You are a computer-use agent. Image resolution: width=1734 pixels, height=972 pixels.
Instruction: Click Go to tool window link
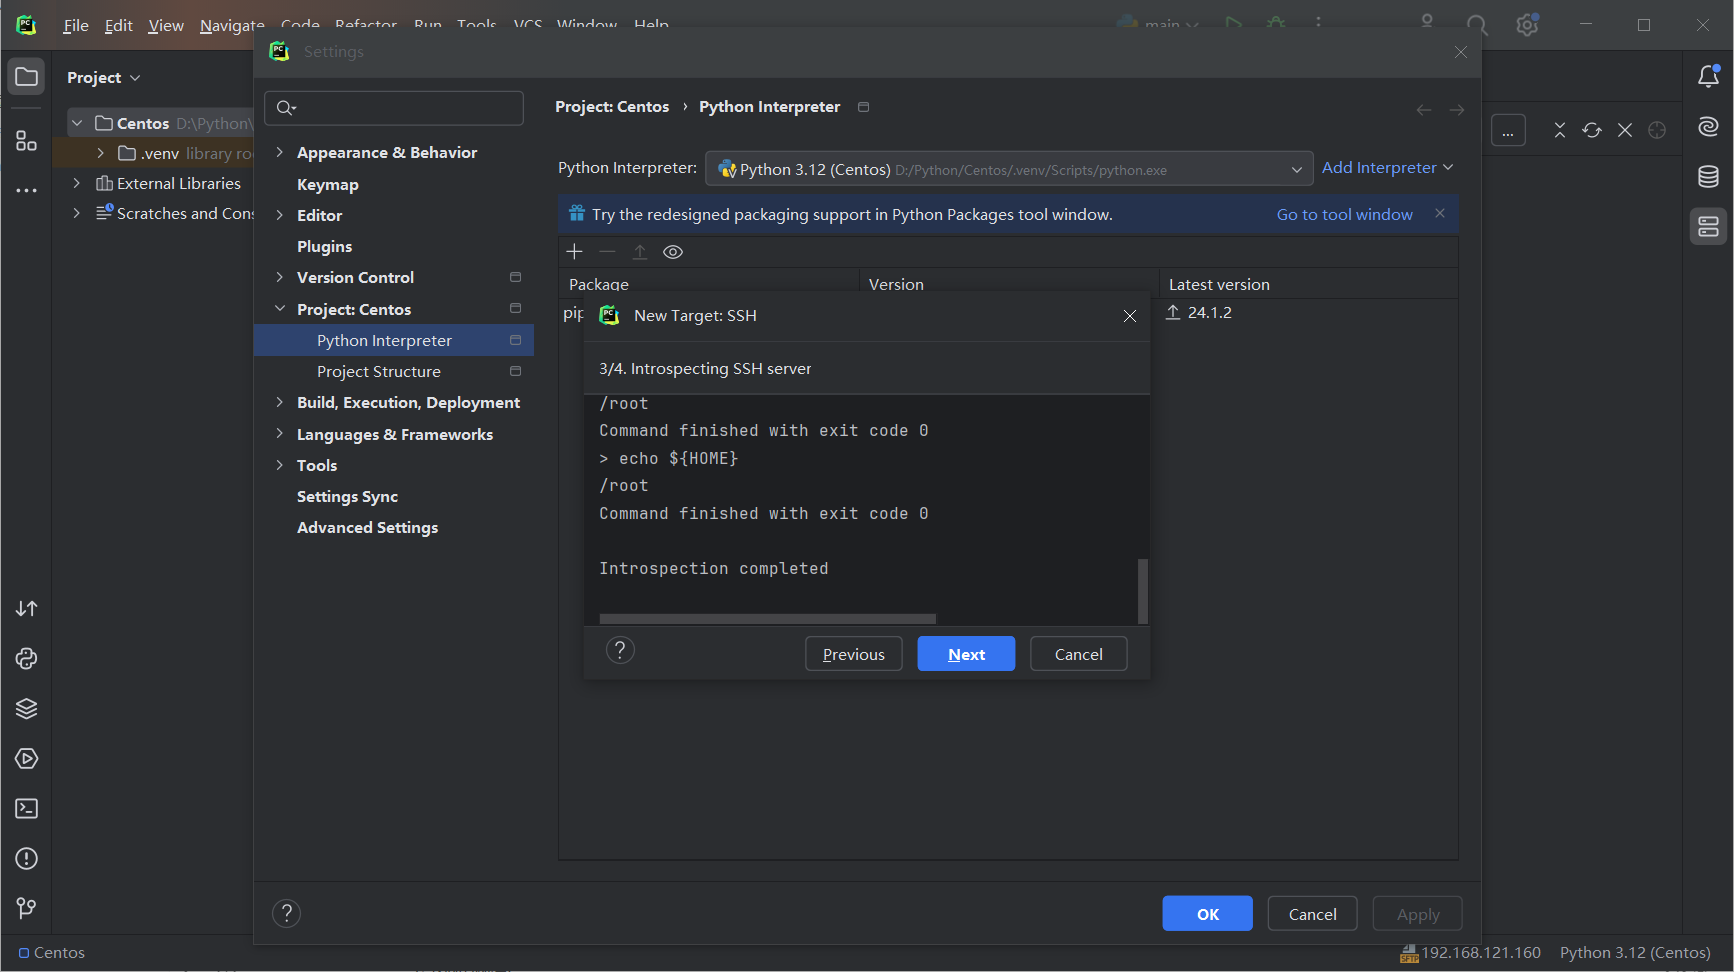click(1344, 214)
